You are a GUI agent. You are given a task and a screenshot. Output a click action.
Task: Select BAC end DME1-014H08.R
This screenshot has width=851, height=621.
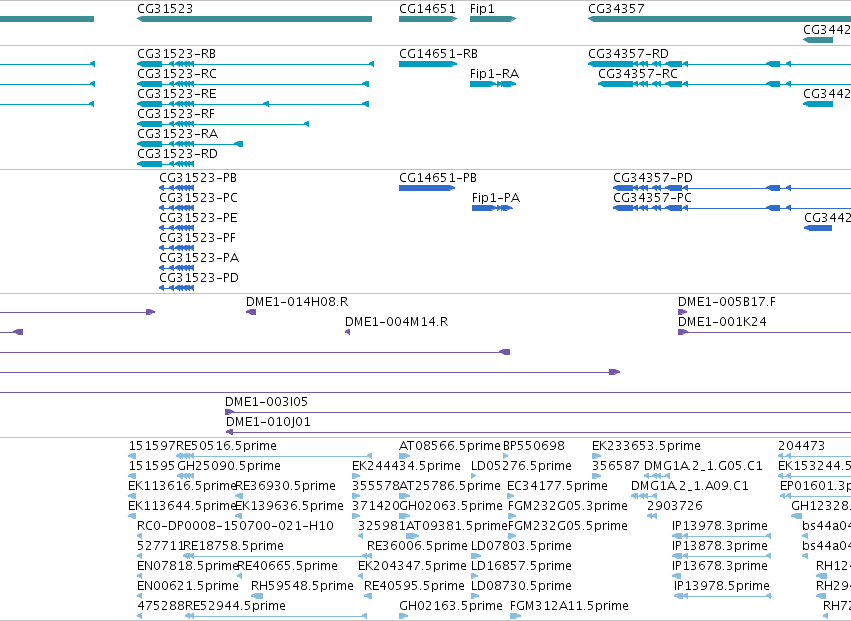point(297,302)
